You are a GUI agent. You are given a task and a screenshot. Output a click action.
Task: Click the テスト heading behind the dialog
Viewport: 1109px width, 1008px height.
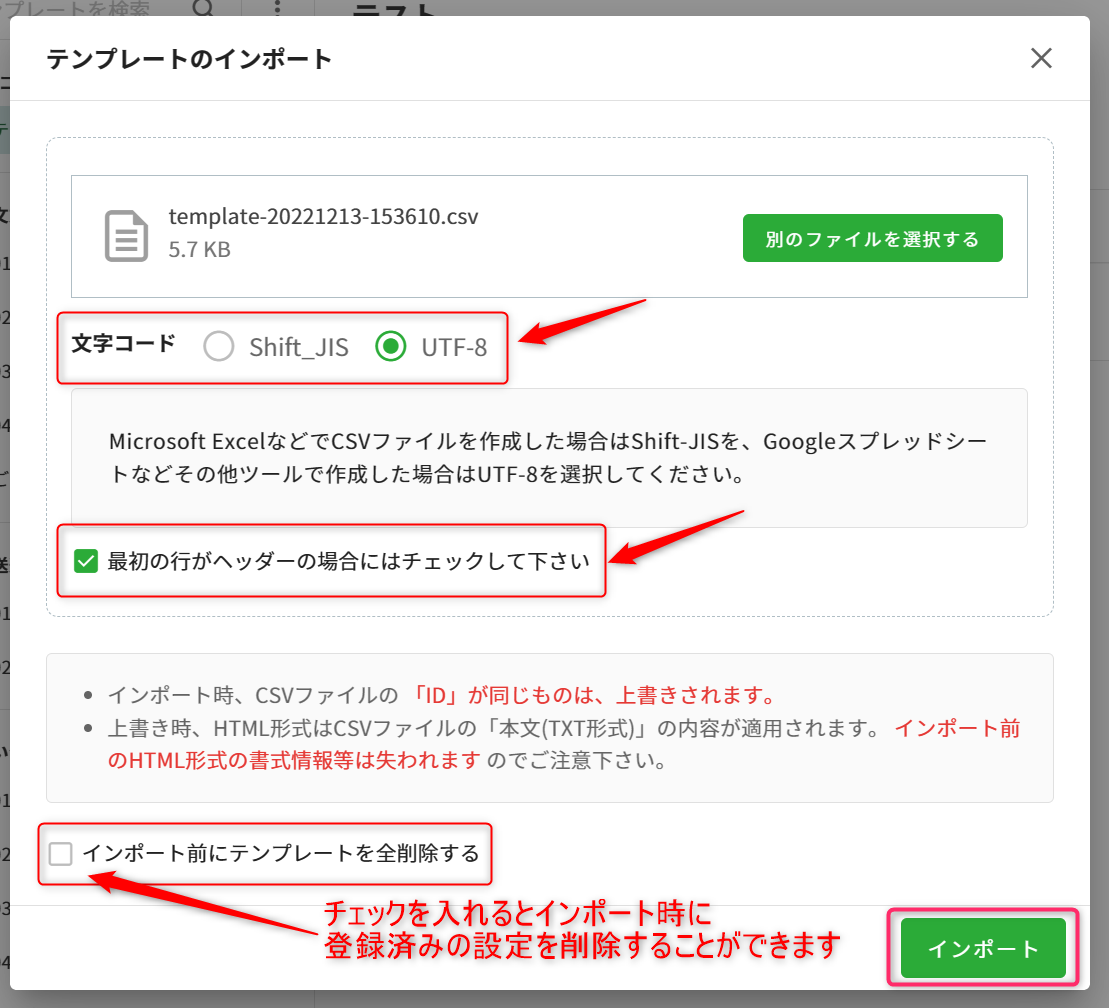(395, 10)
